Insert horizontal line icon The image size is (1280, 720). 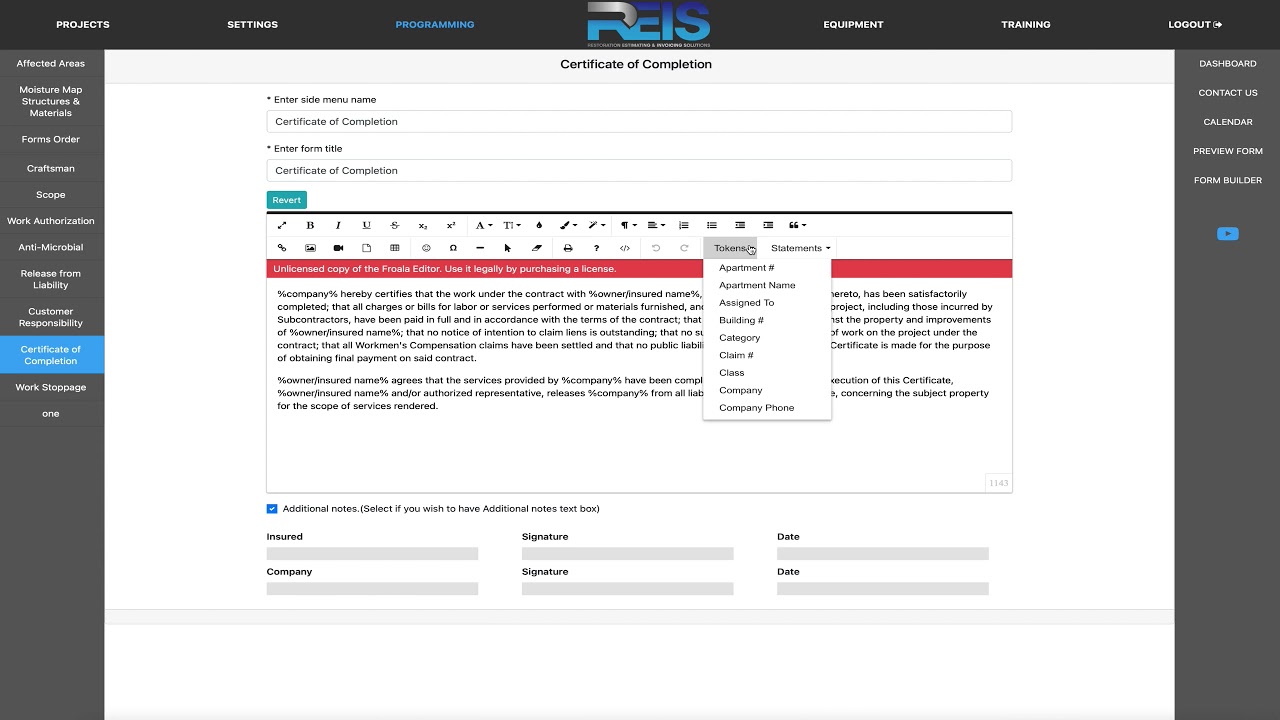click(x=480, y=248)
